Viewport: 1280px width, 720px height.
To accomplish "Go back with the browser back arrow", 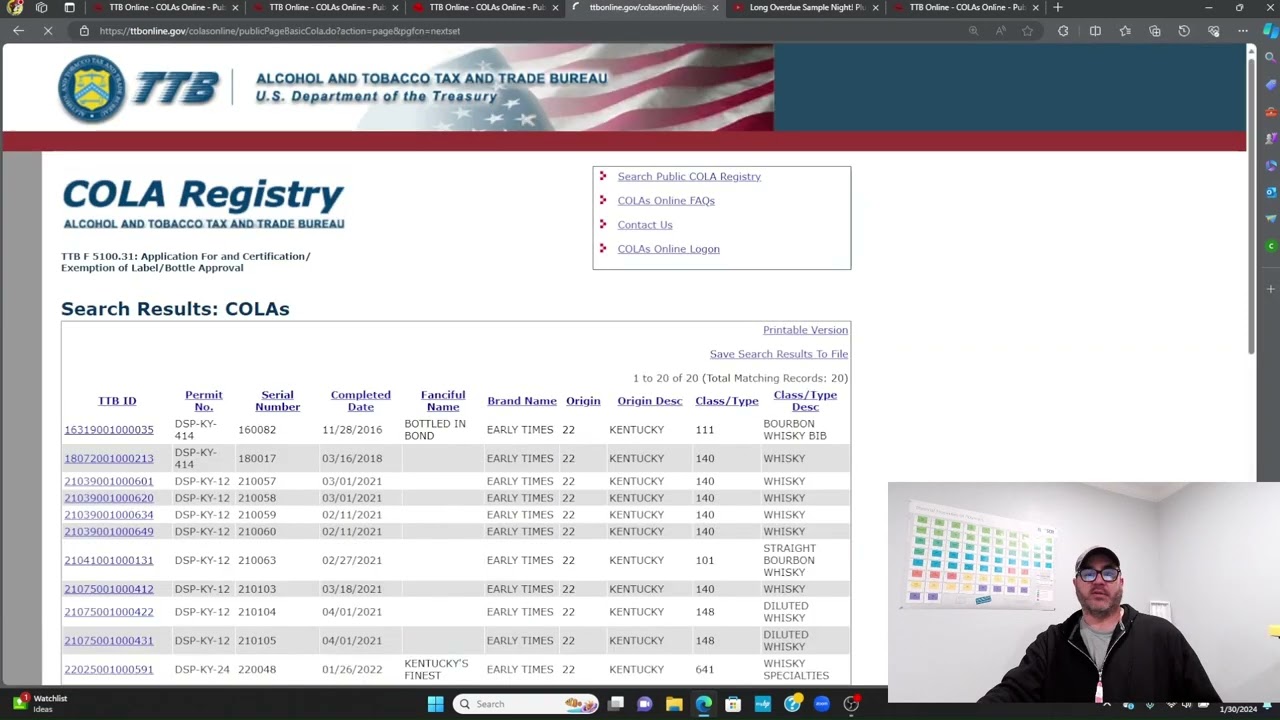I will tap(19, 31).
